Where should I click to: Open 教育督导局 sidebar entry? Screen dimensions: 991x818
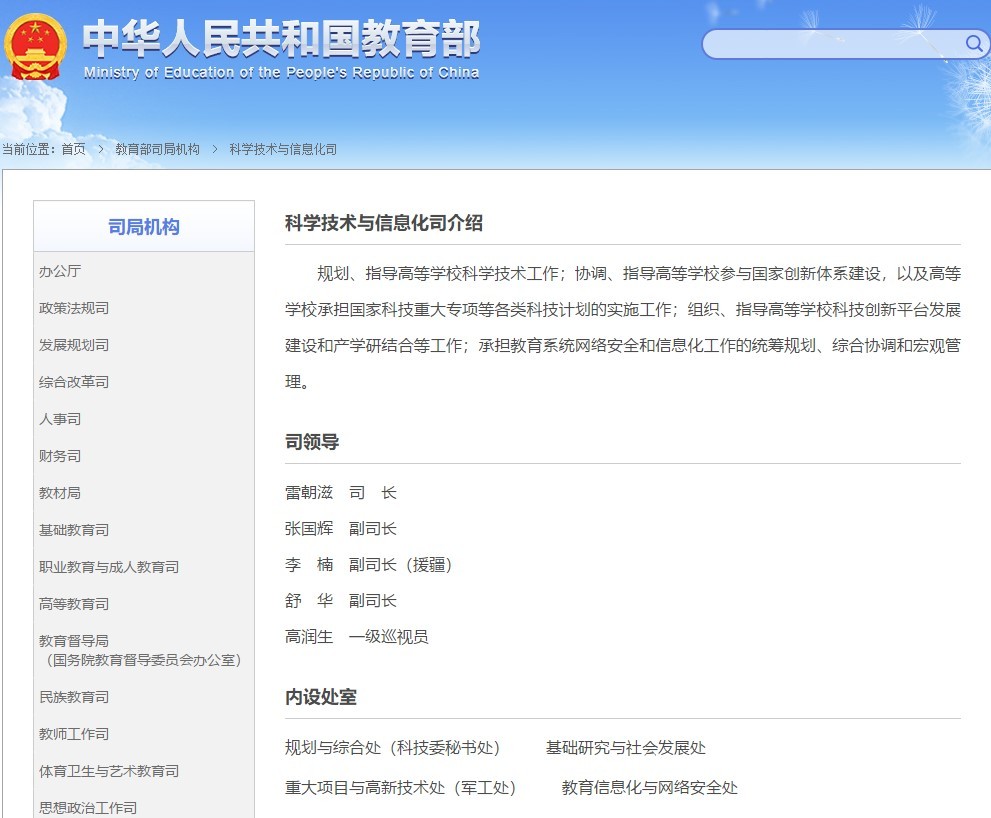[74, 641]
